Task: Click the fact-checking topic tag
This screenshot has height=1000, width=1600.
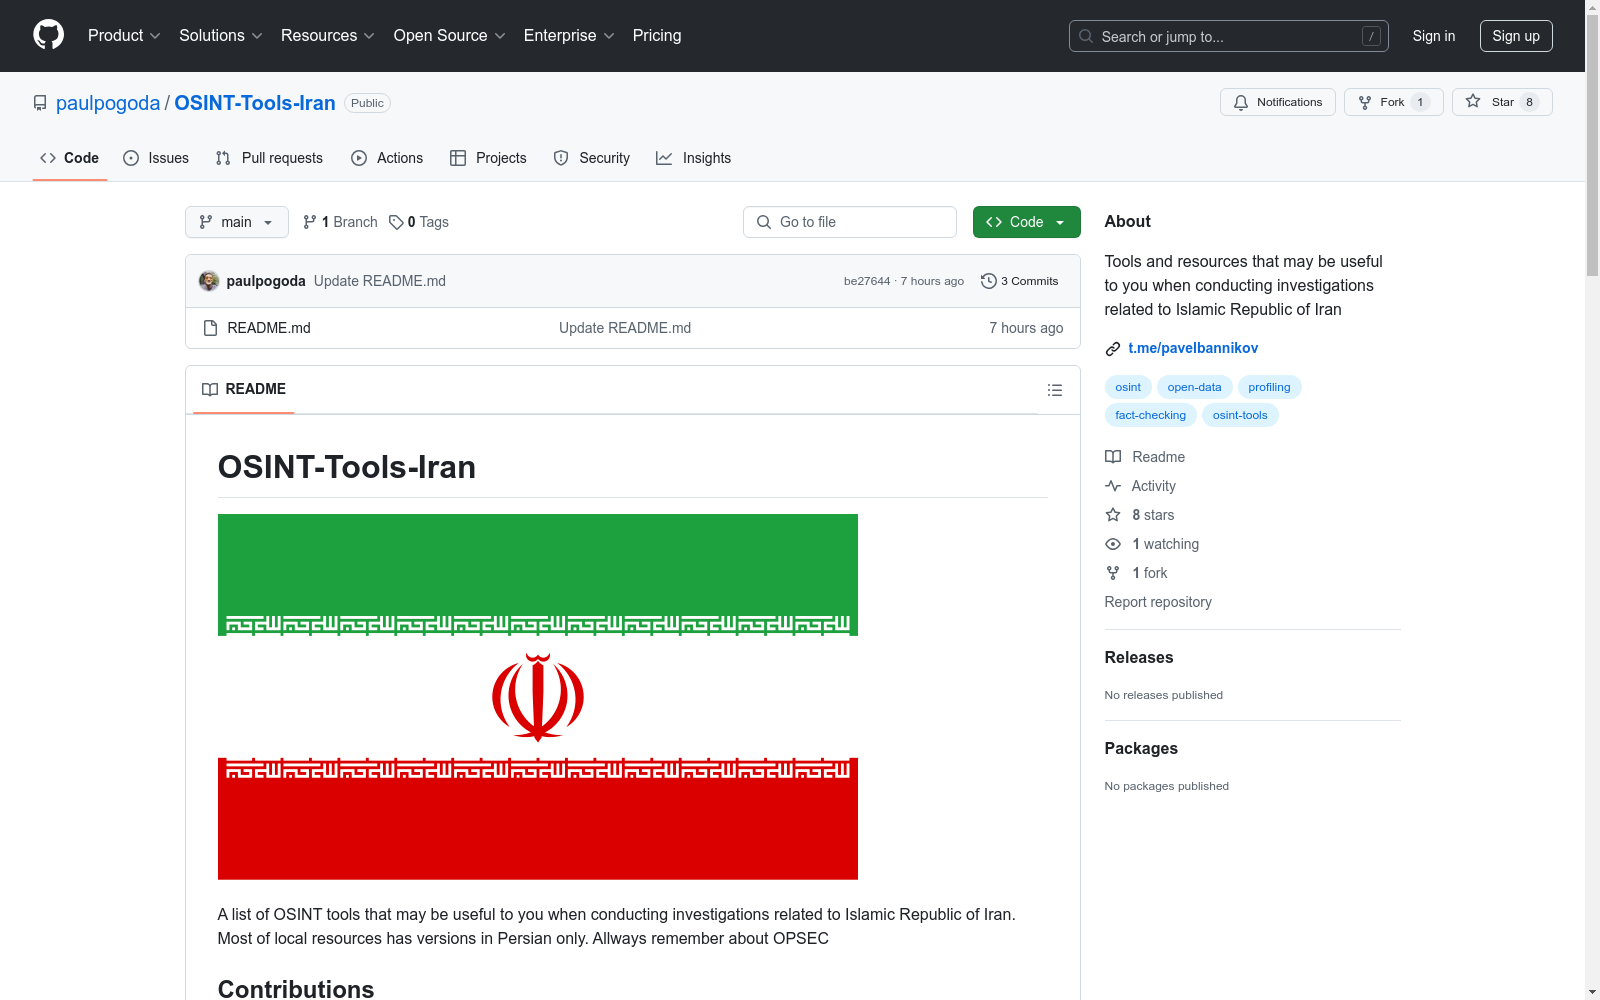Action: point(1150,415)
